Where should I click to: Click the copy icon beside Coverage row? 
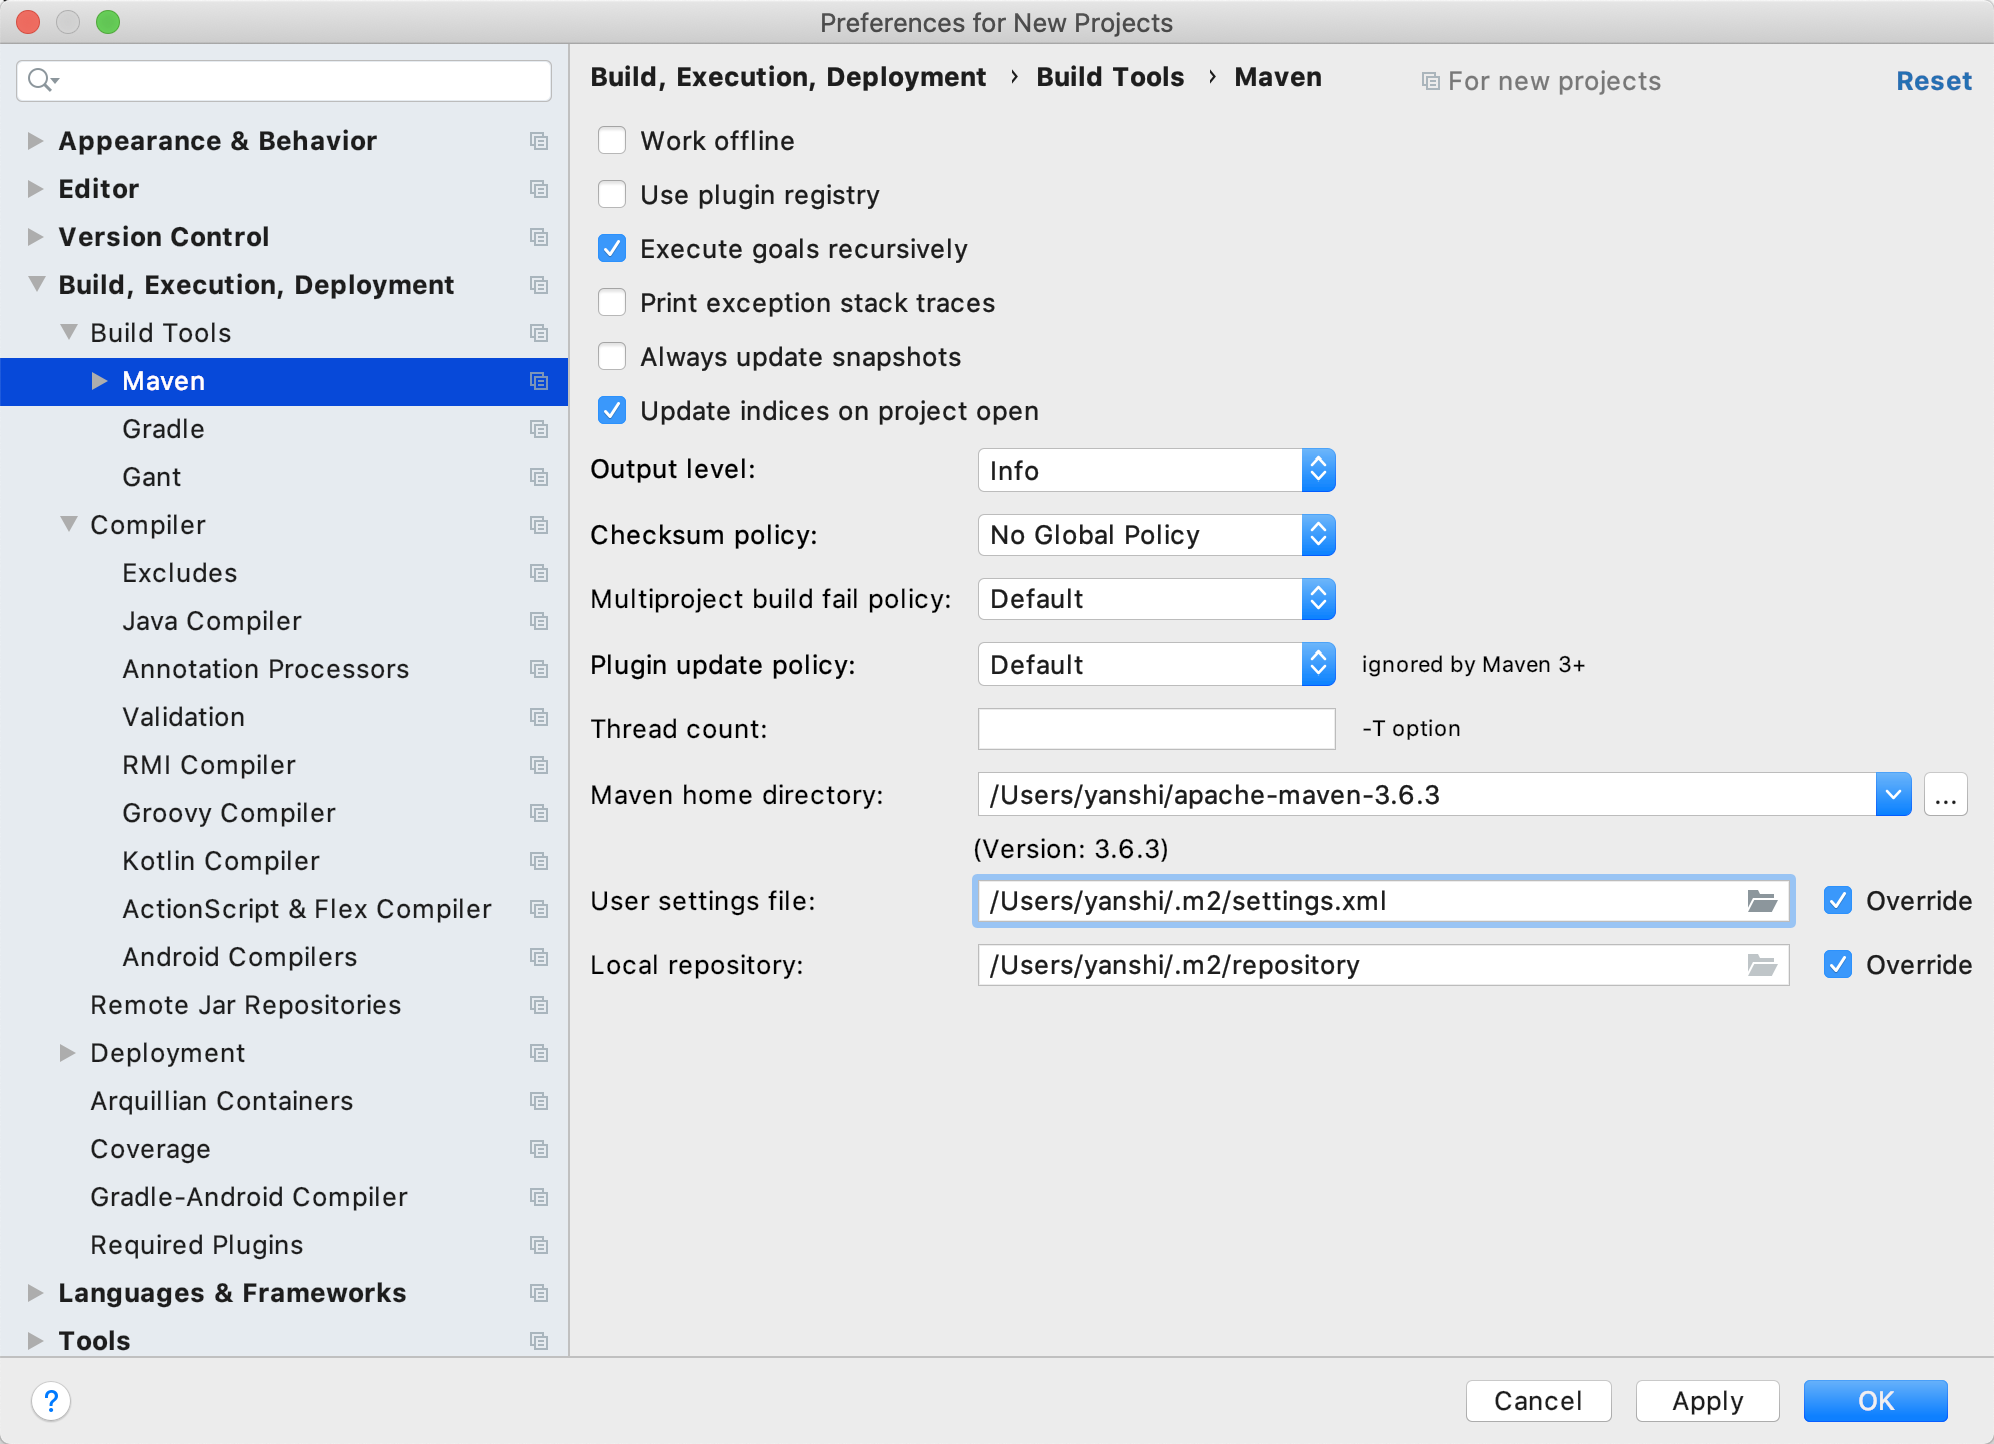(539, 1149)
